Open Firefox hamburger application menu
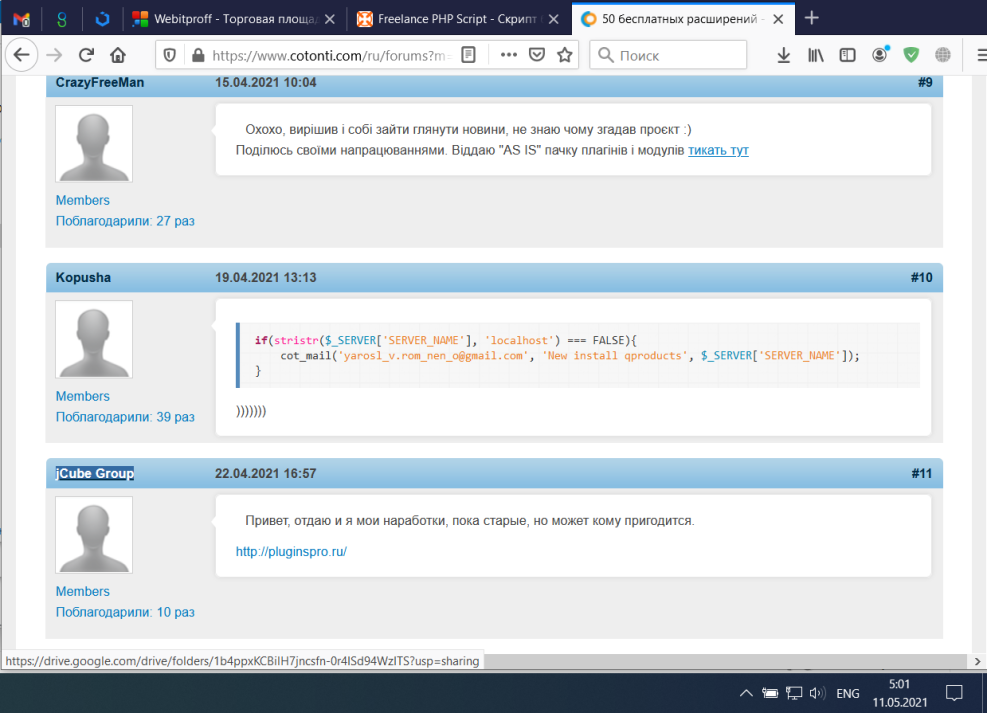The height and width of the screenshot is (713, 987). [x=974, y=55]
